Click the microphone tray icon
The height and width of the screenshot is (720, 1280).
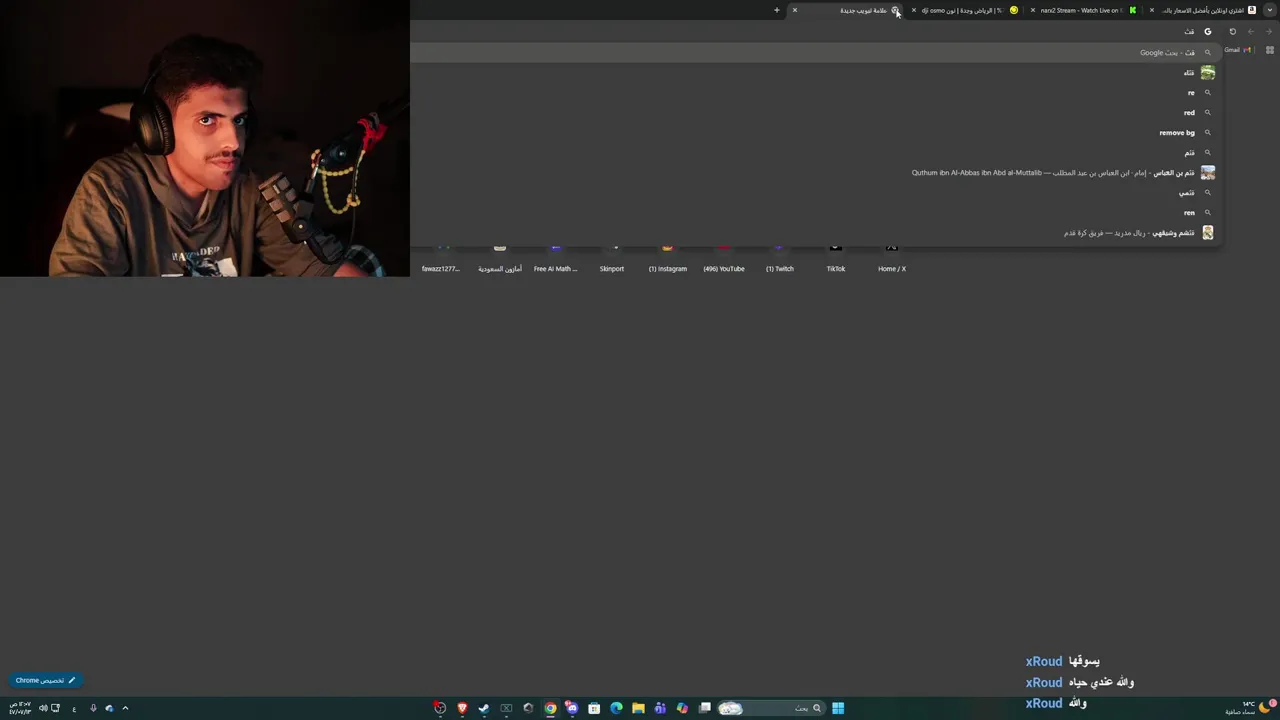(x=93, y=708)
